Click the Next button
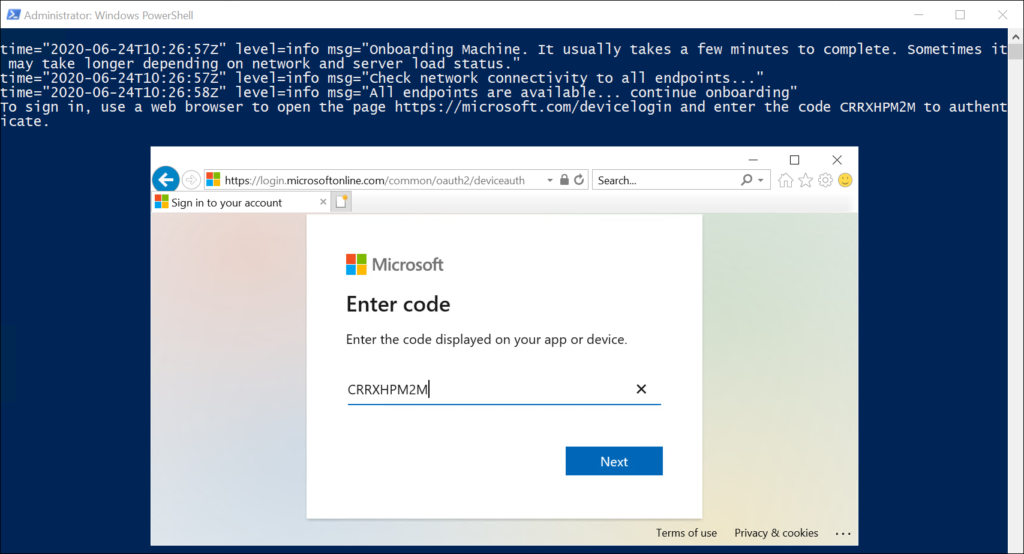The width and height of the screenshot is (1024, 554). 614,461
